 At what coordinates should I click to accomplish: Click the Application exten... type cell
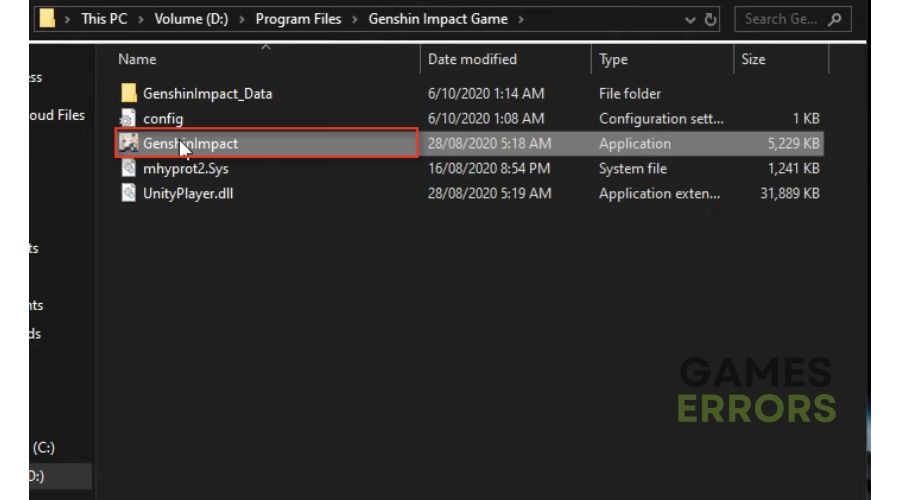659,193
